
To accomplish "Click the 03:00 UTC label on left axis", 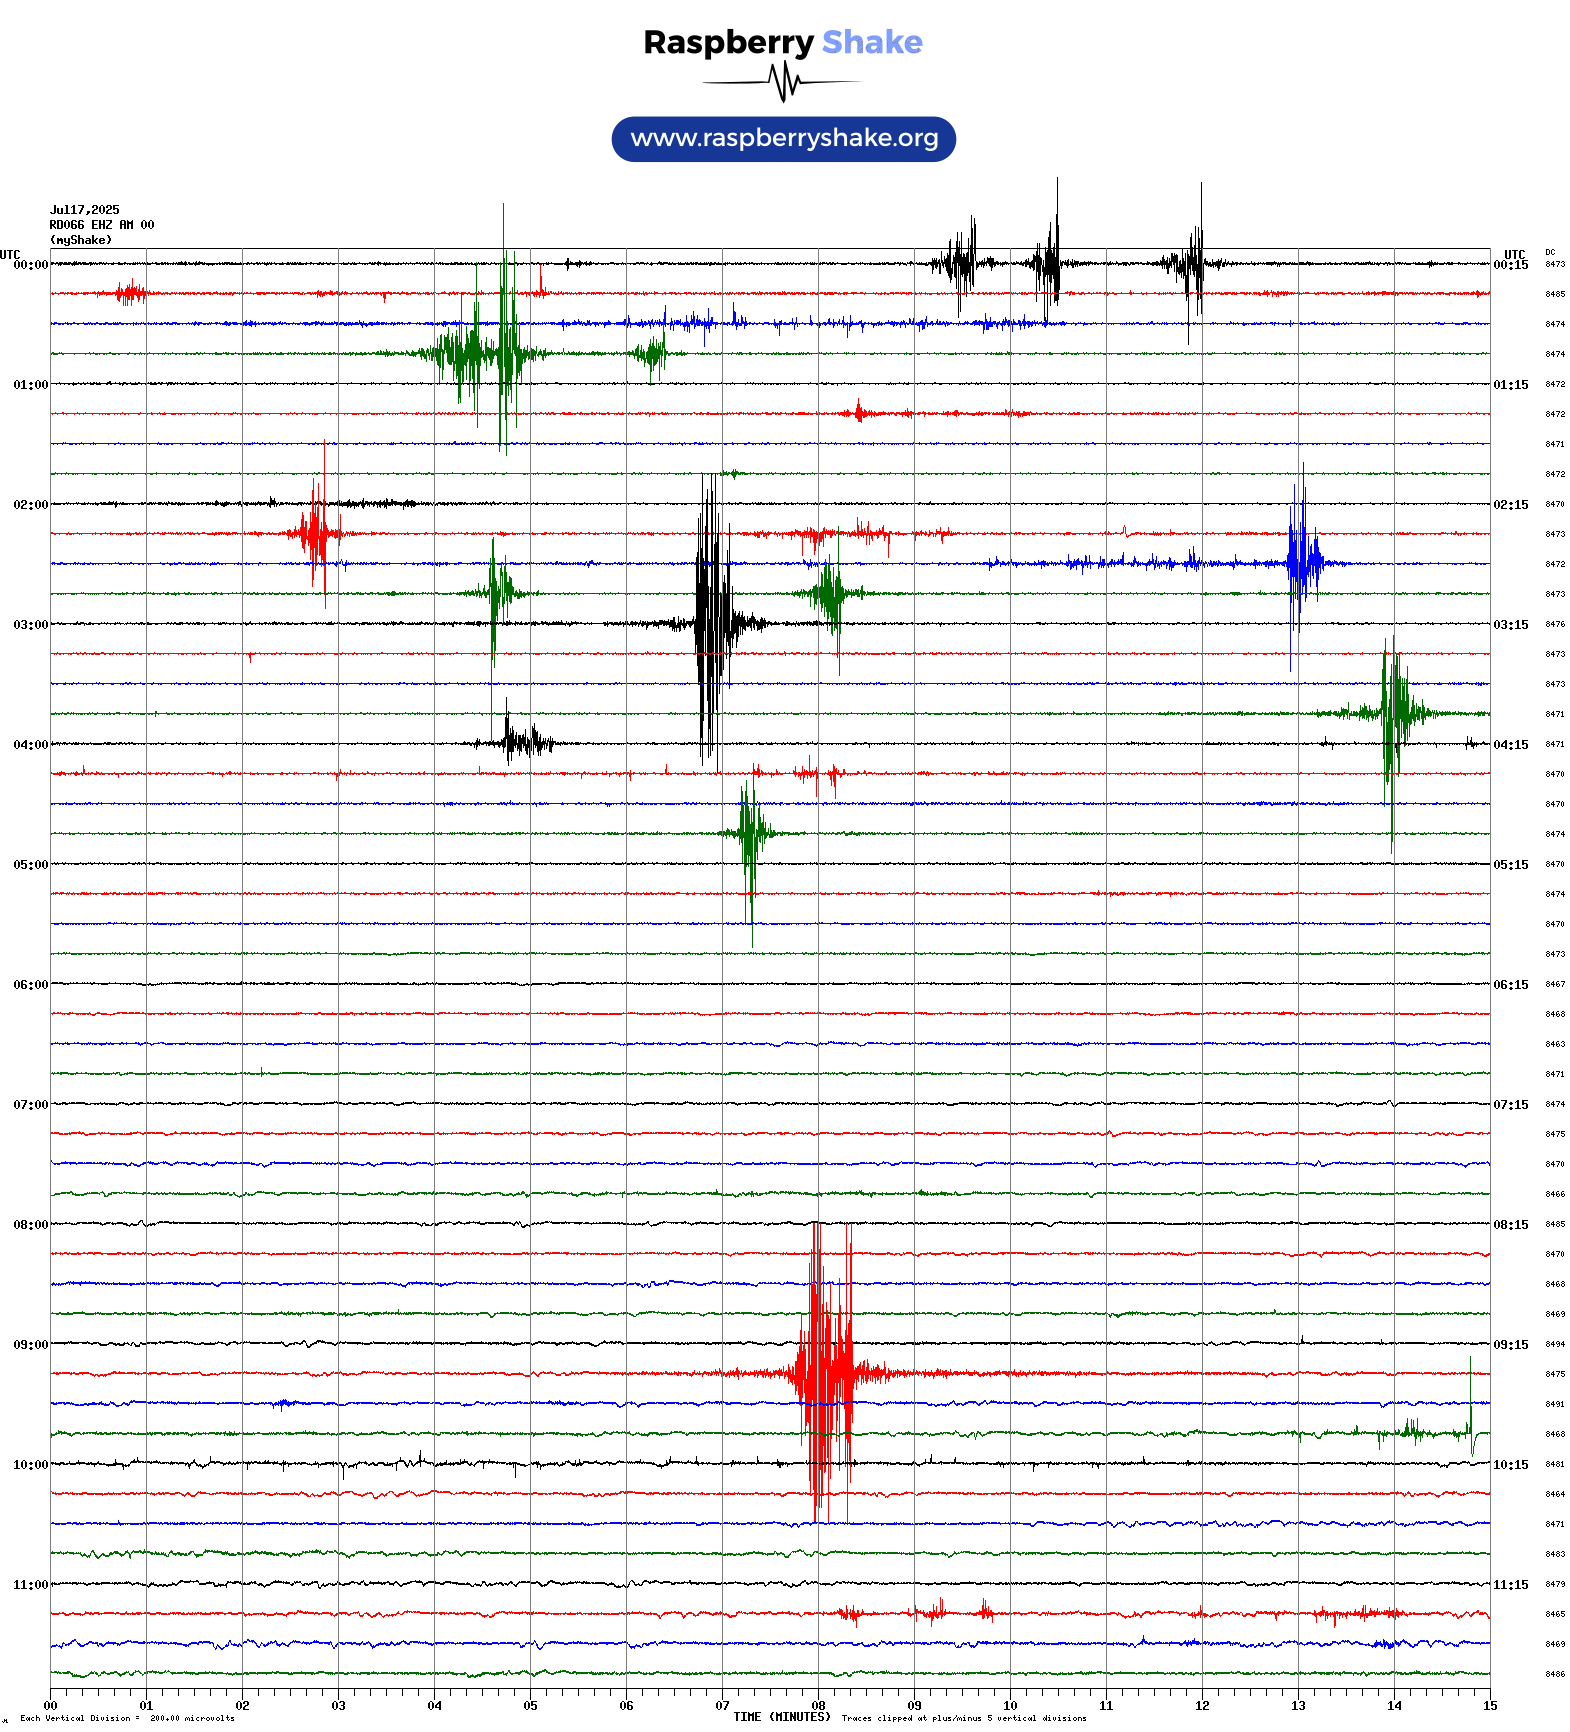I will [x=30, y=625].
